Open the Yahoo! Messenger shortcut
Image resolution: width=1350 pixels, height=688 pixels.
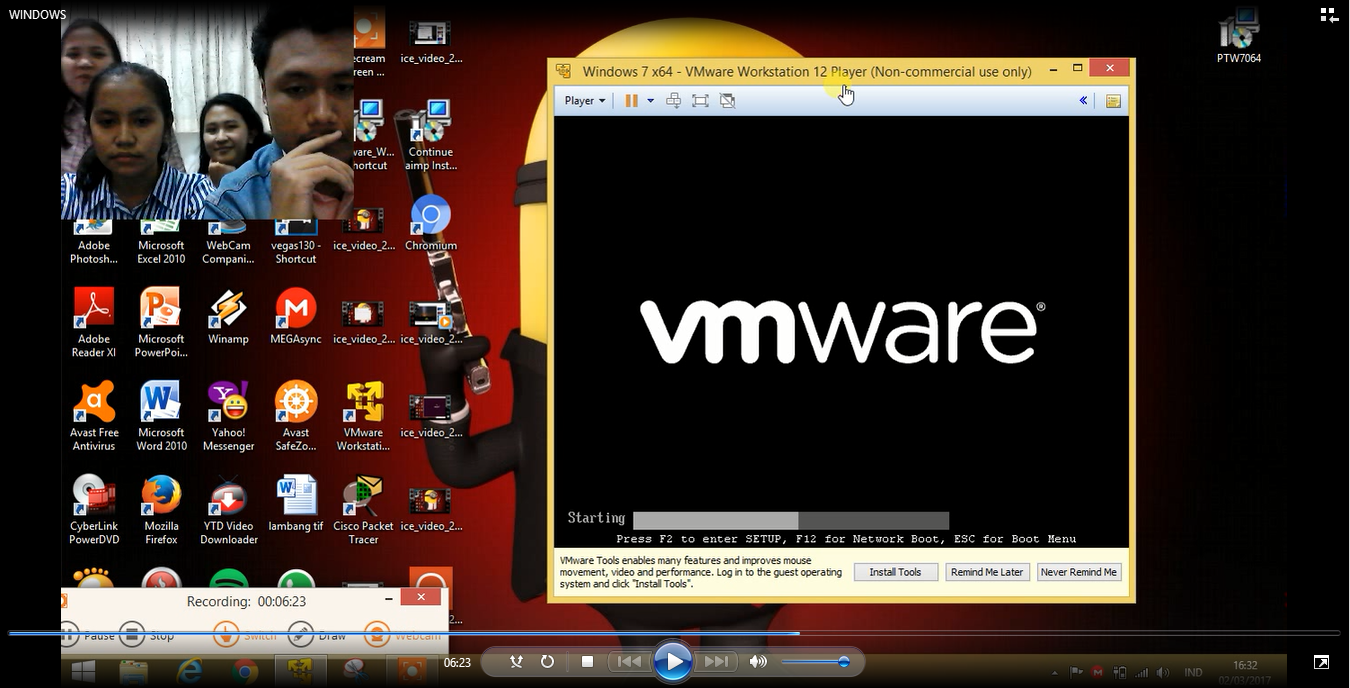pos(228,416)
